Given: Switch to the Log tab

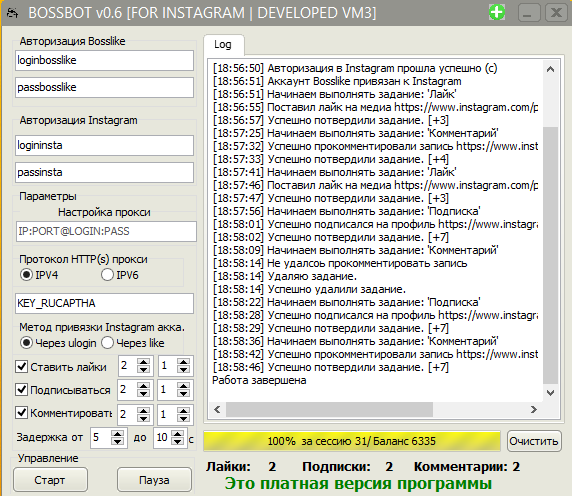Looking at the screenshot, I should click(223, 44).
